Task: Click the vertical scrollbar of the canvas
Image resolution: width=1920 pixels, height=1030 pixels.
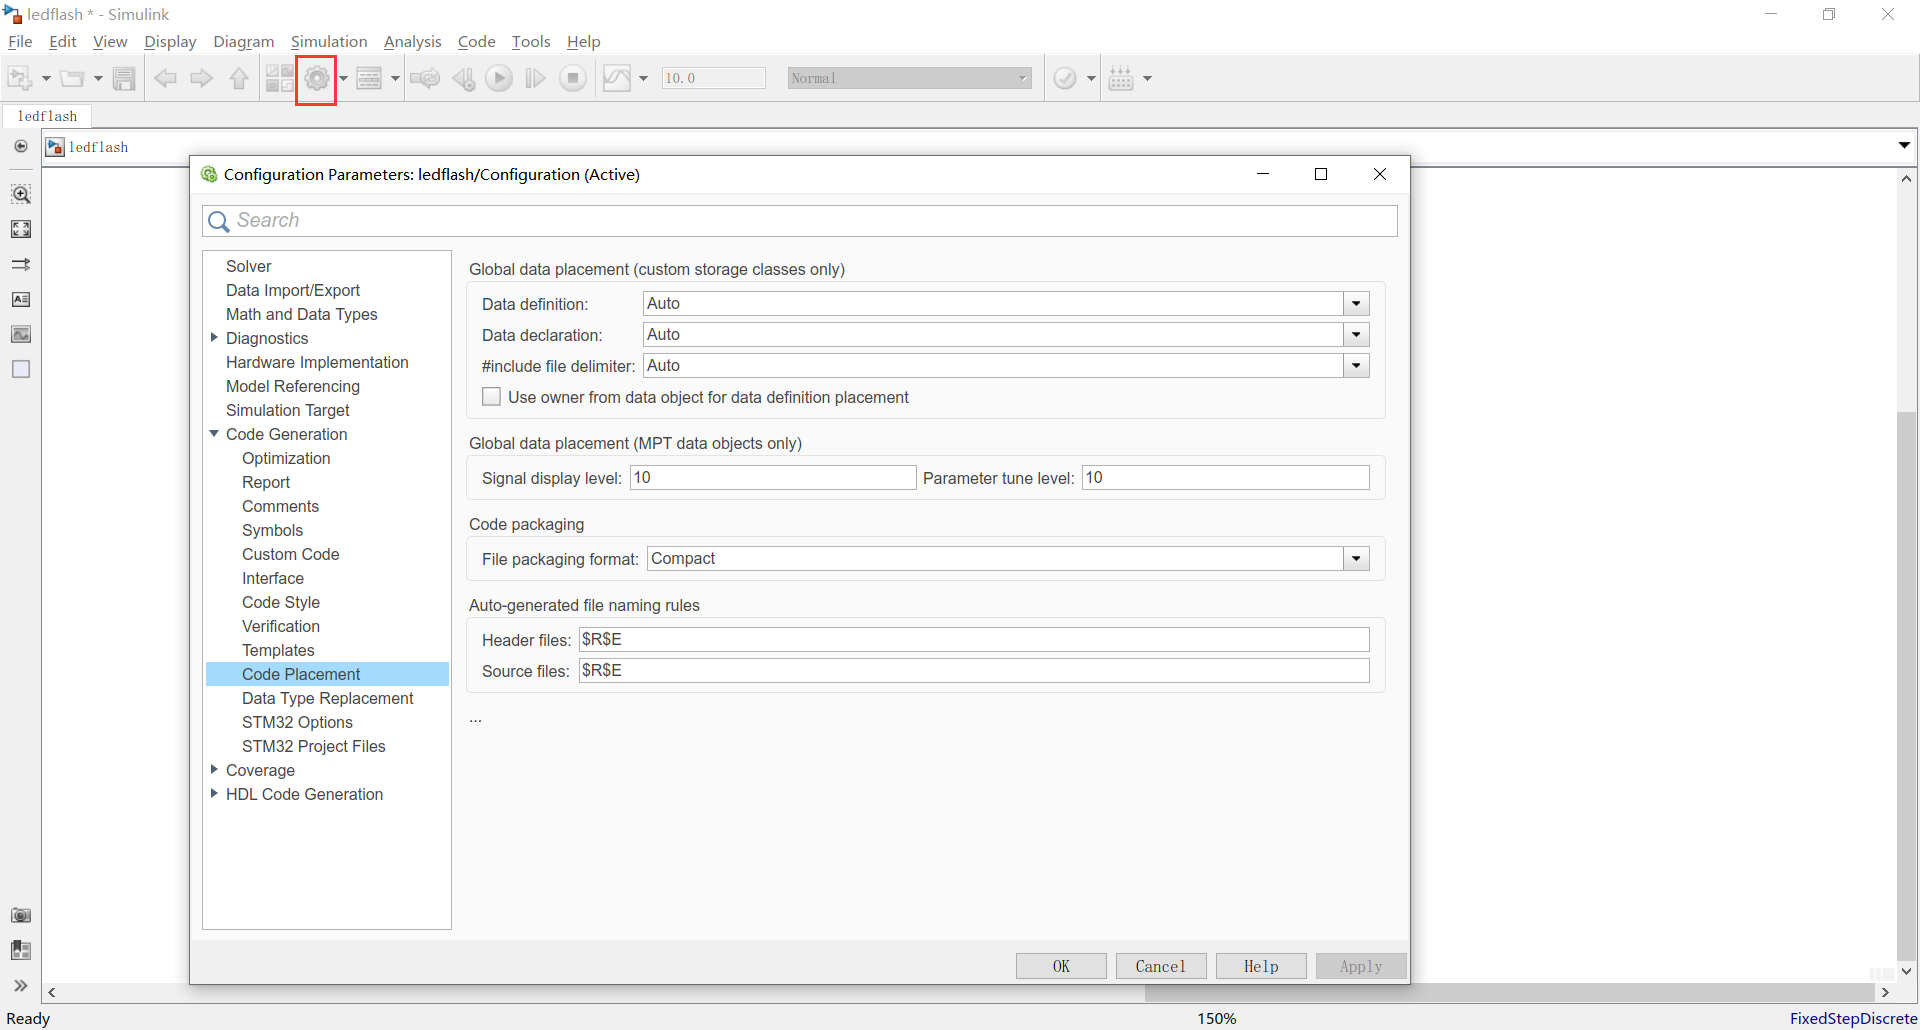Action: [x=1907, y=685]
